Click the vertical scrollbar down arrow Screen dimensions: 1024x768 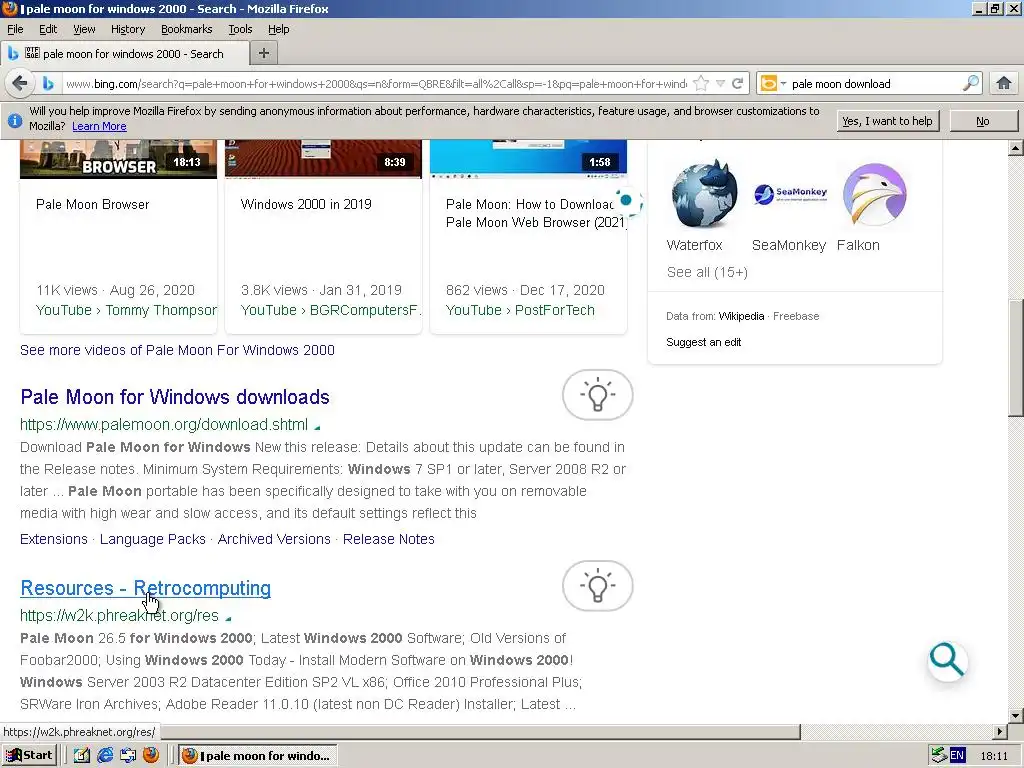(1016, 715)
